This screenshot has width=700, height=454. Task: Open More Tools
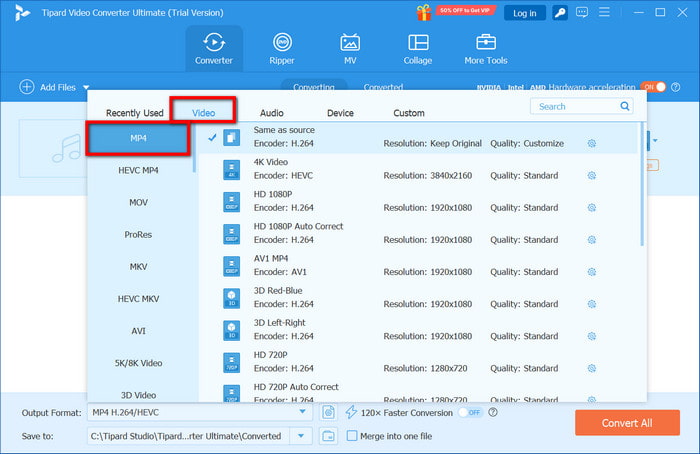click(x=486, y=48)
